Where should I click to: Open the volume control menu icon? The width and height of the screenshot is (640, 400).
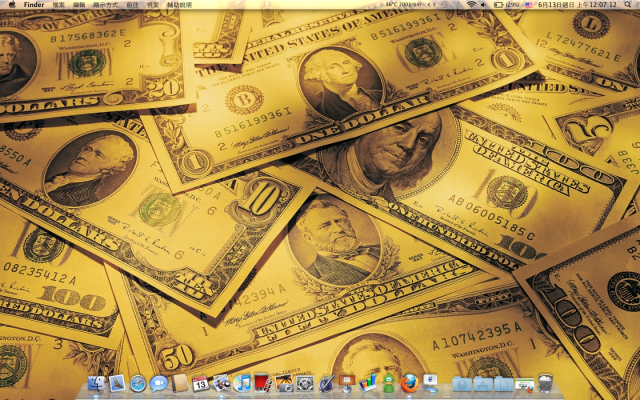click(x=483, y=4)
